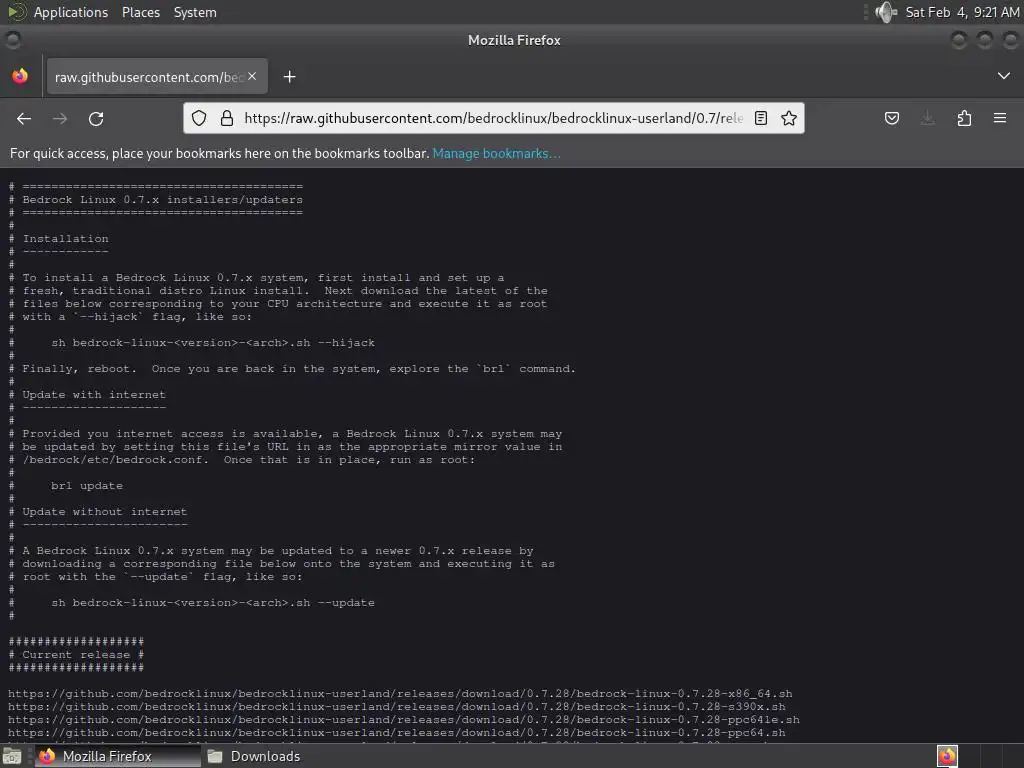1024x768 pixels.
Task: Switch to Mozilla Firefox taskbar button
Action: coord(118,756)
